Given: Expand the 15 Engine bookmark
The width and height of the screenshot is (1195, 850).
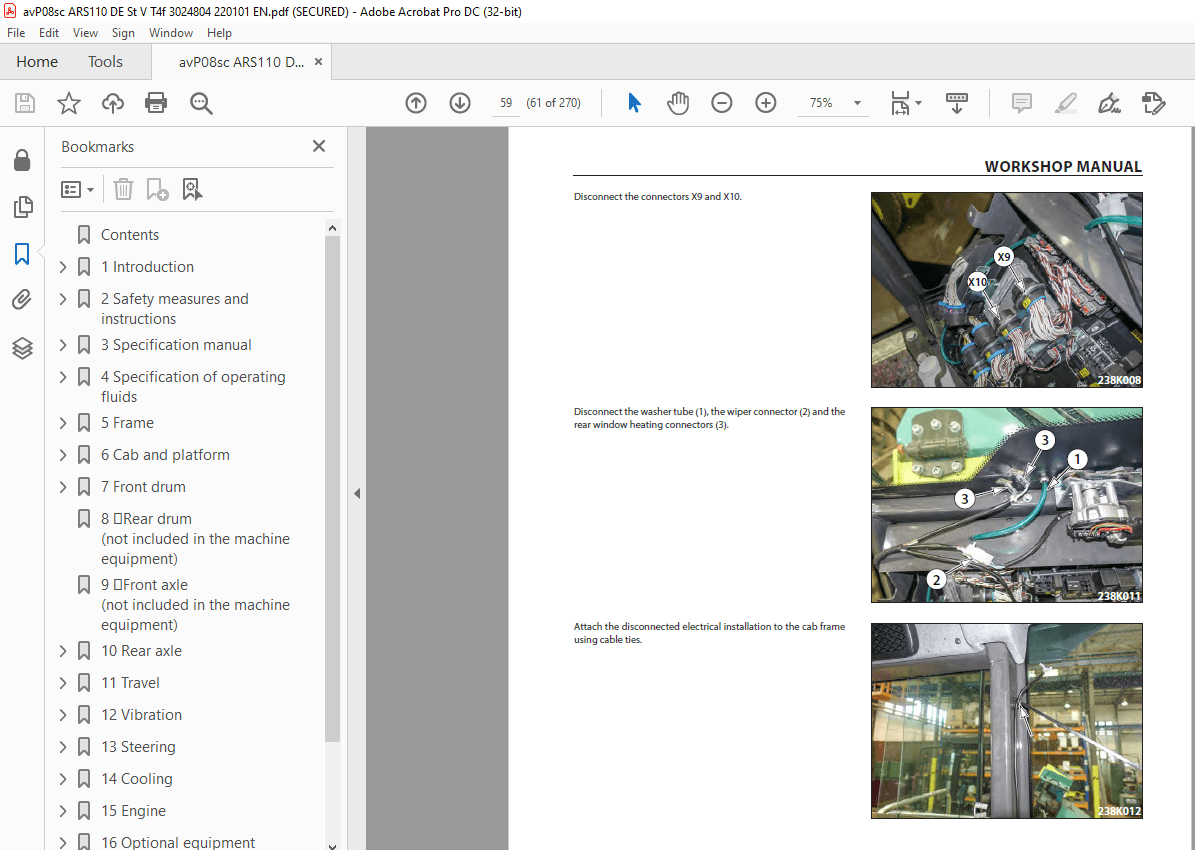Looking at the screenshot, I should point(62,810).
